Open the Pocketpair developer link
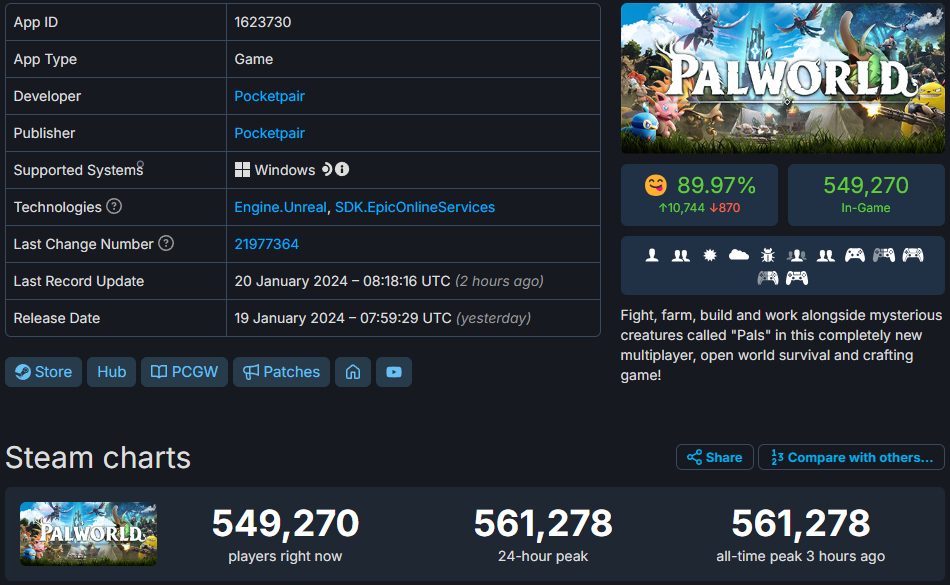The height and width of the screenshot is (585, 950). pyautogui.click(x=270, y=96)
